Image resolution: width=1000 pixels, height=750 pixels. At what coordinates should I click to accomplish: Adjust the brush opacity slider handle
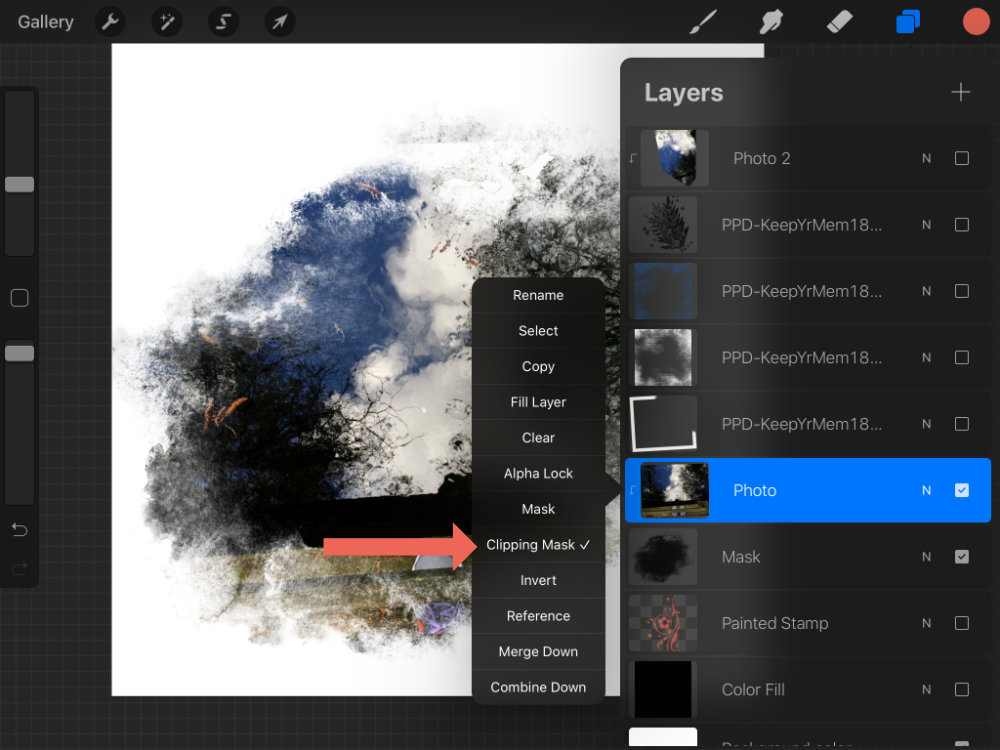point(19,353)
